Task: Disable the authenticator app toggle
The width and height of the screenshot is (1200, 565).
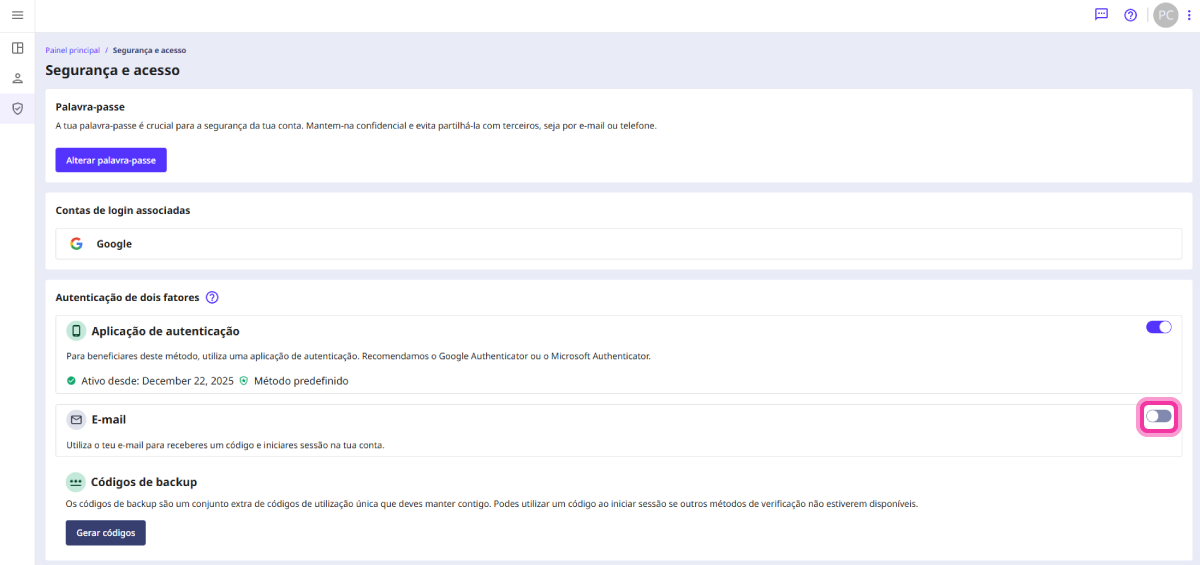Action: pyautogui.click(x=1159, y=327)
